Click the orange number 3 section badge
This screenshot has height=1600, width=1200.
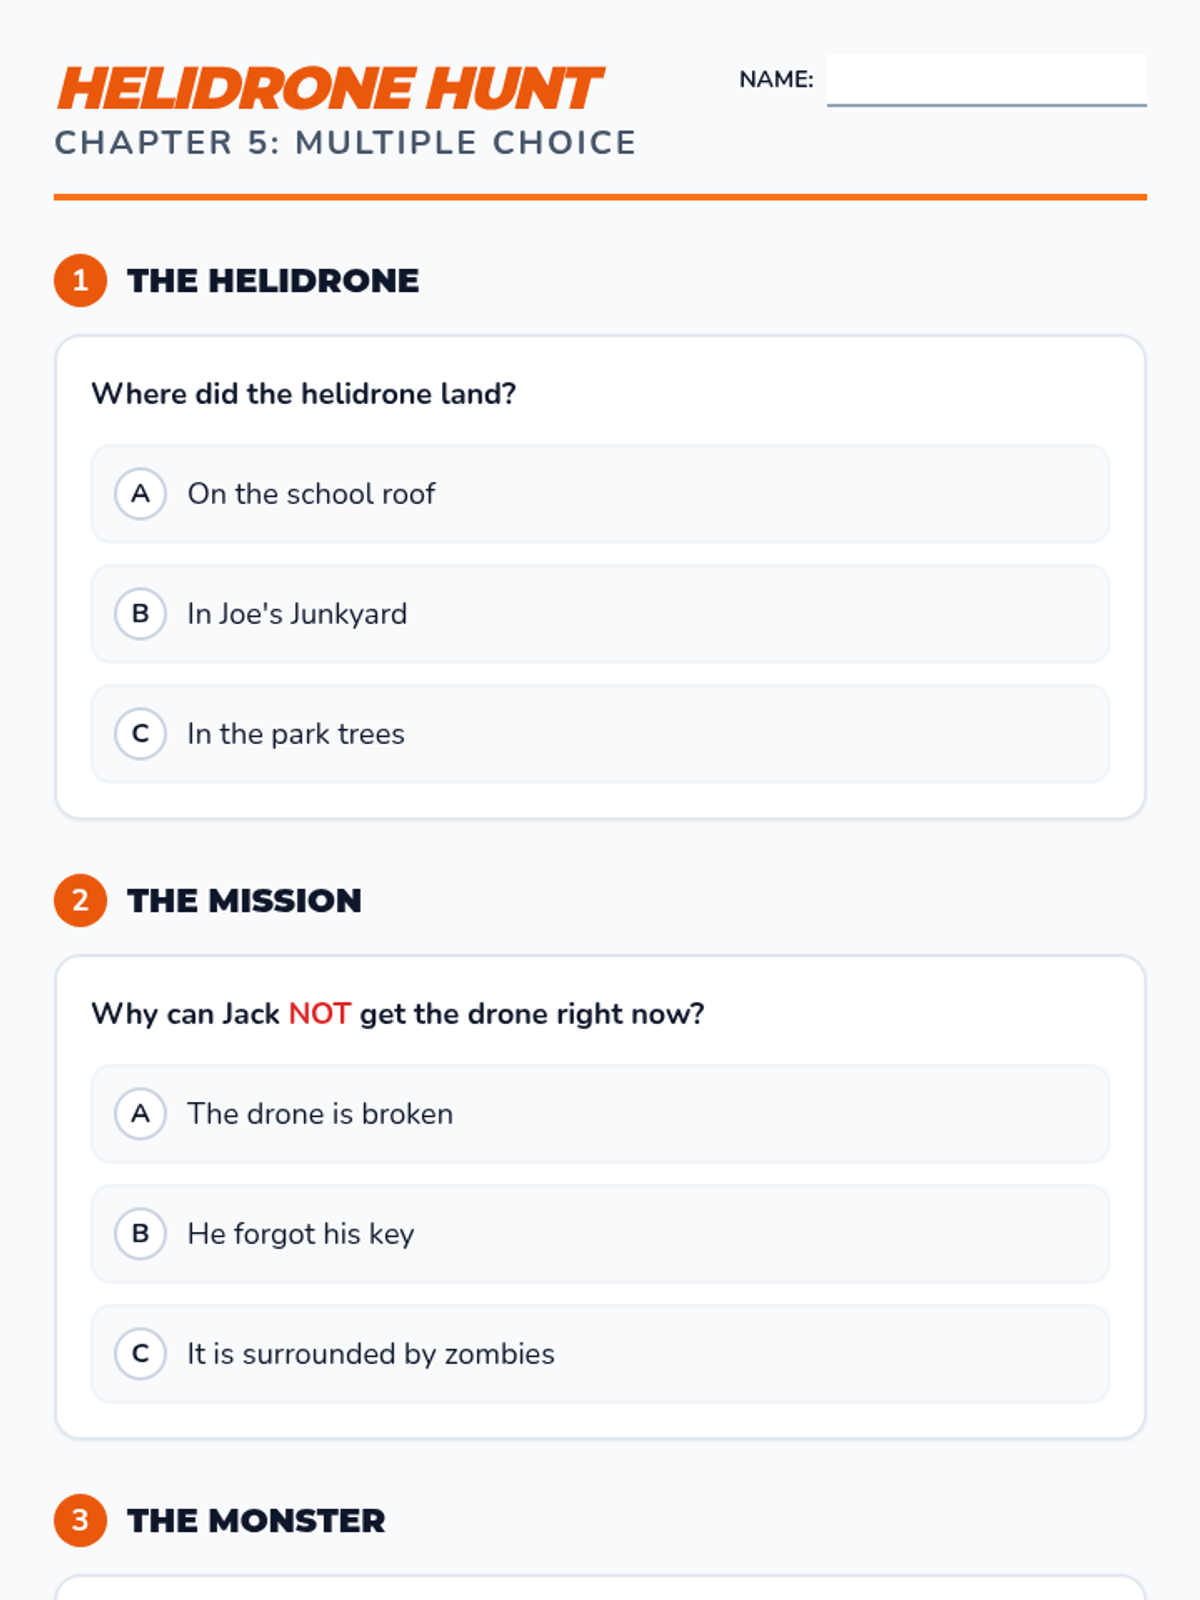pos(80,1520)
